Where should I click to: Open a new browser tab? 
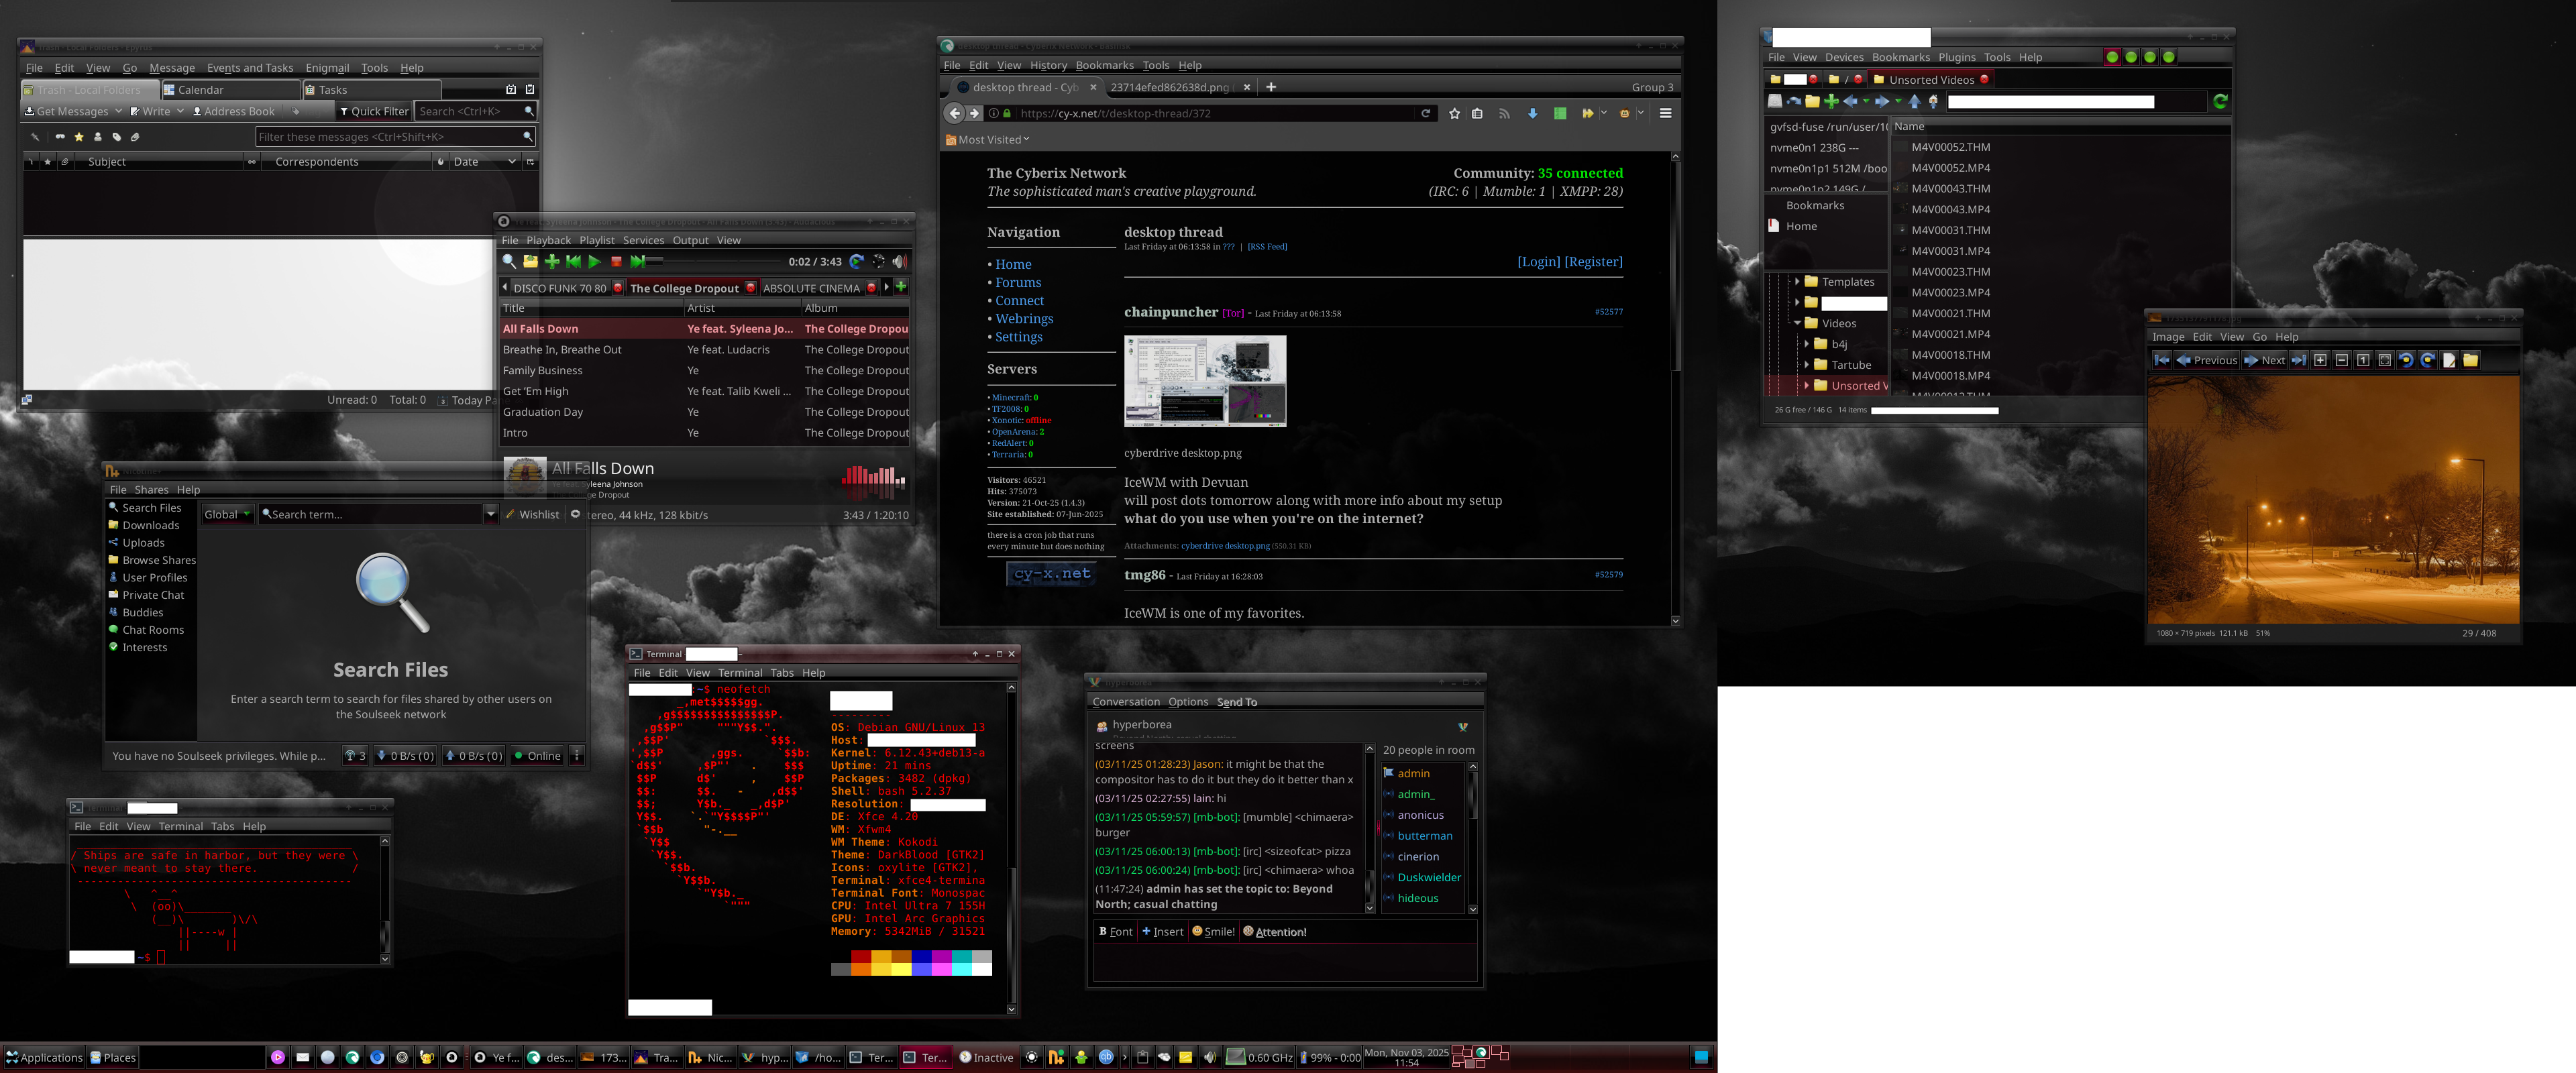[x=1271, y=87]
